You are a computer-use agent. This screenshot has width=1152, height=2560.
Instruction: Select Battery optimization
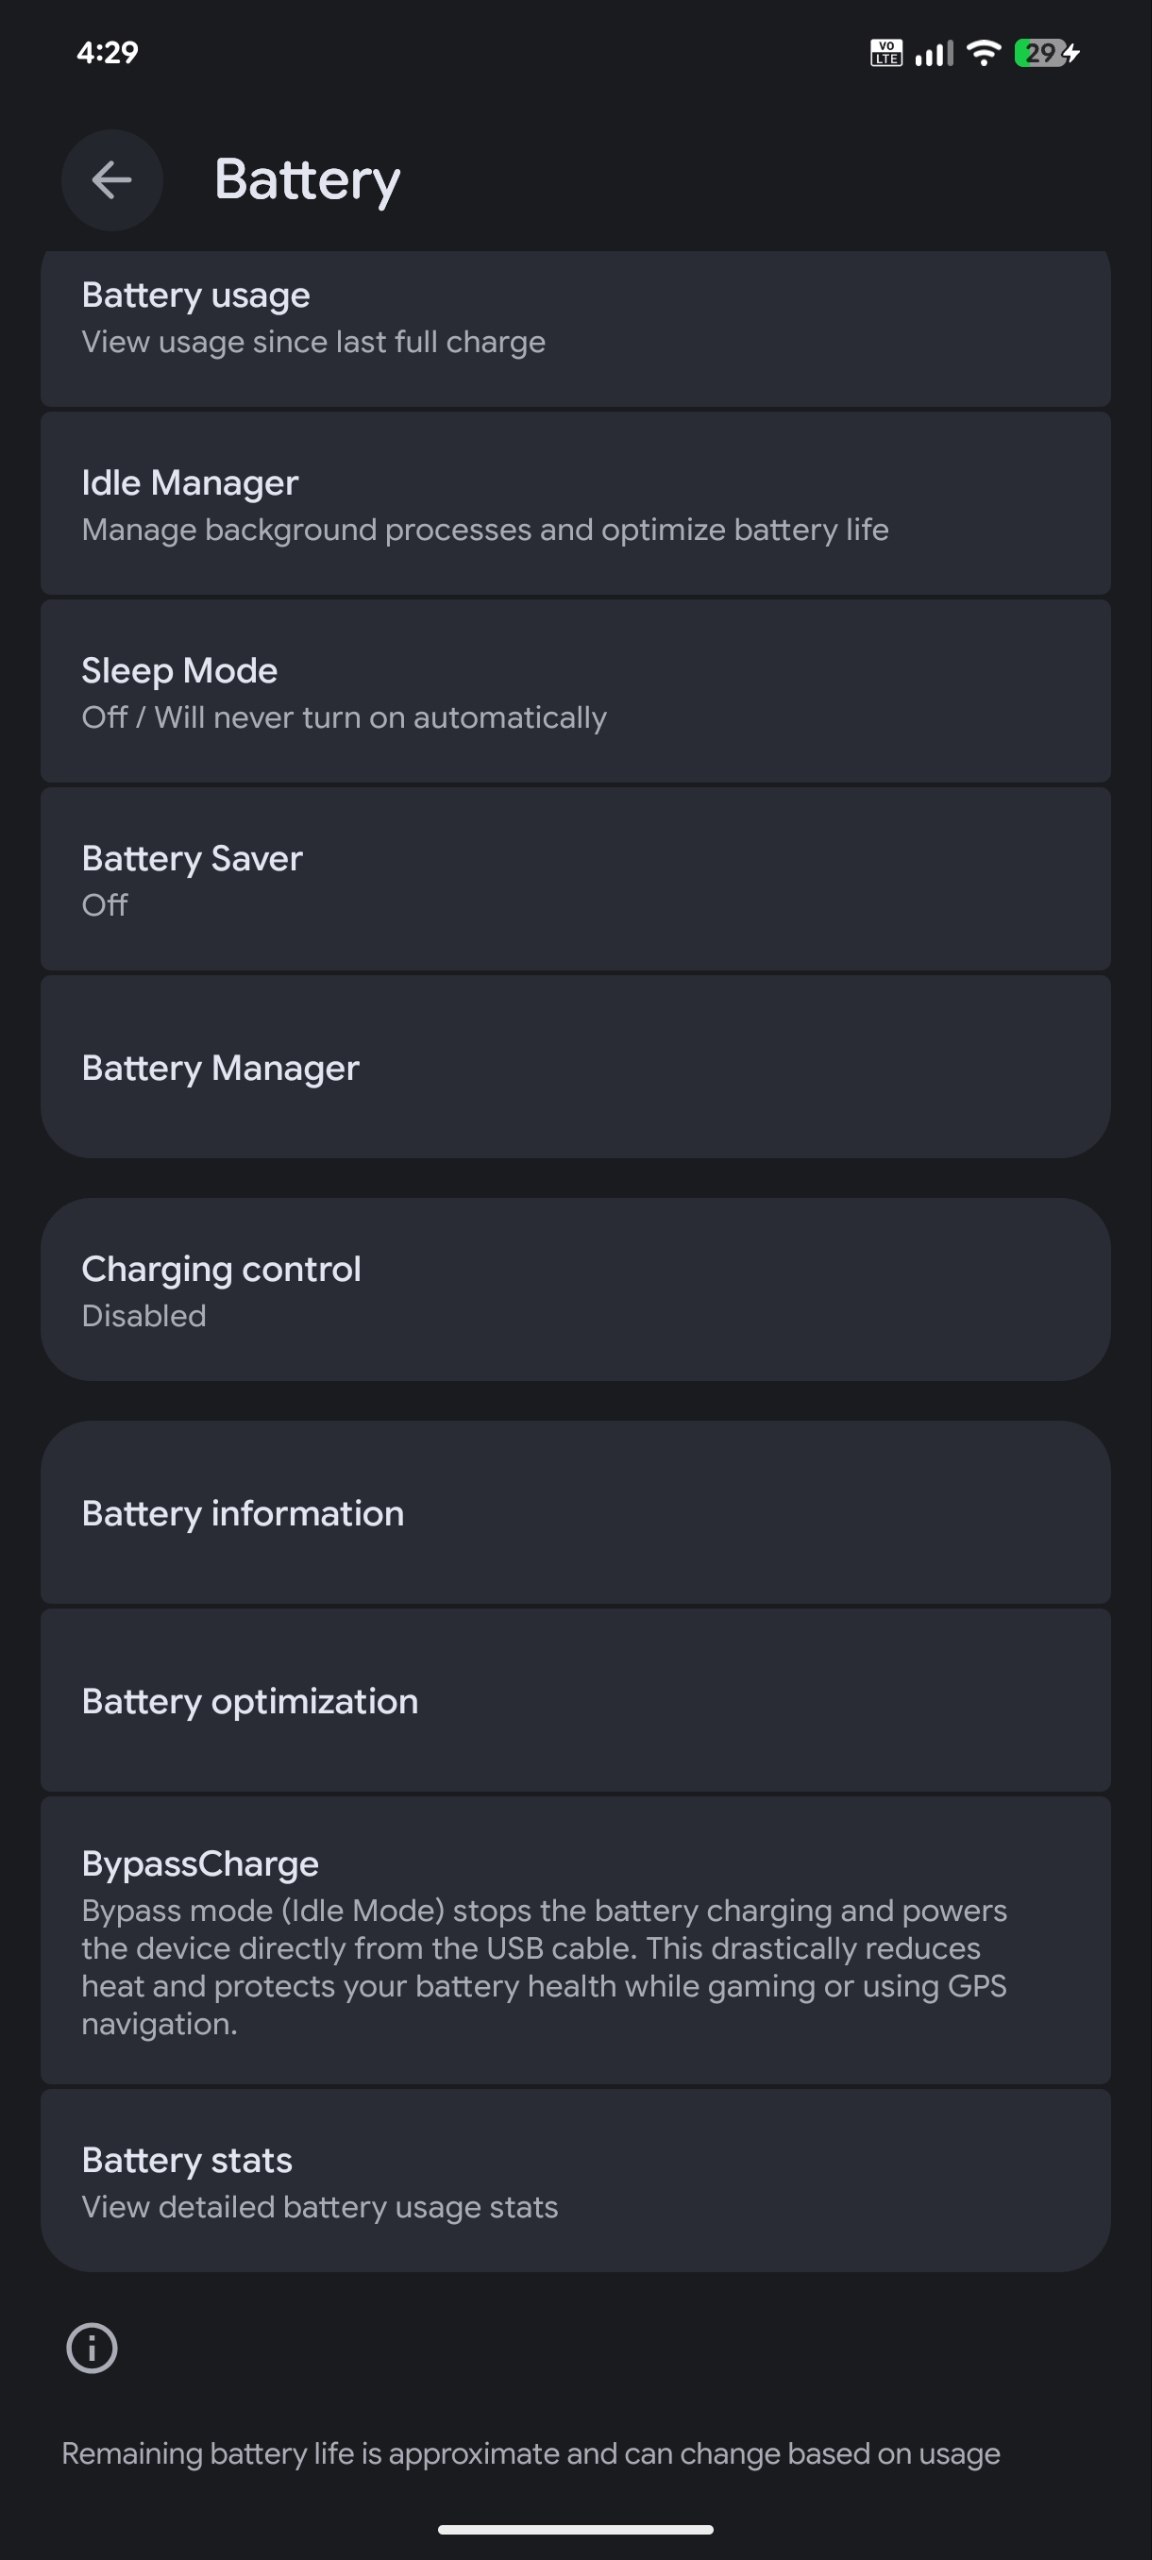(576, 1701)
